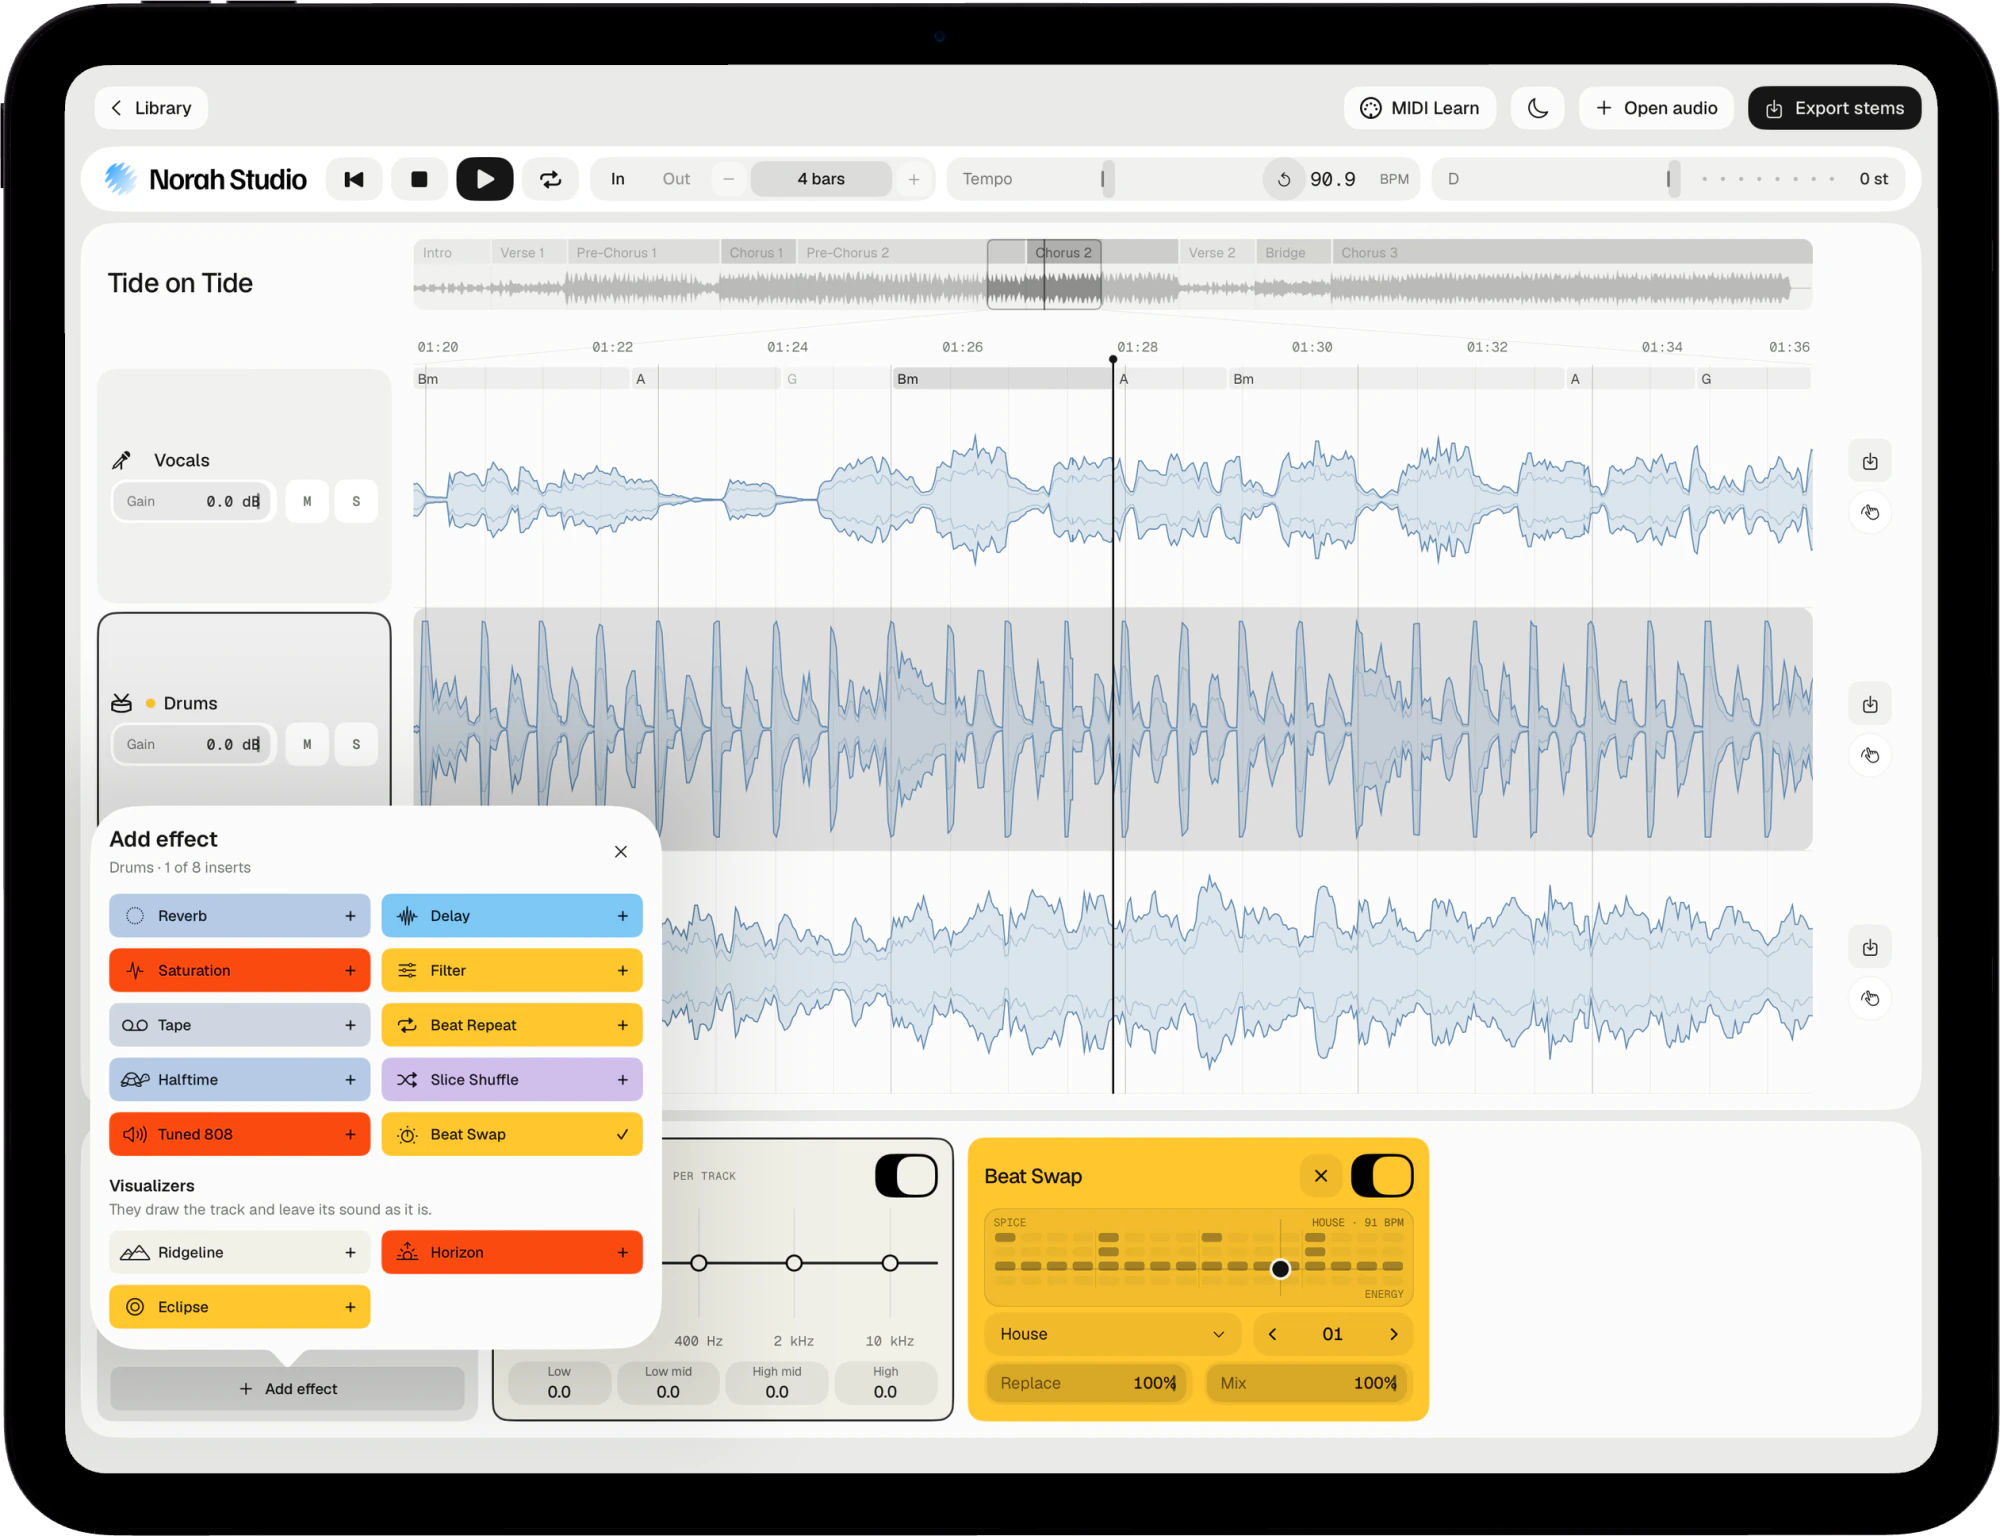Add the Saturation effect
2000x1536 pixels.
[x=240, y=971]
